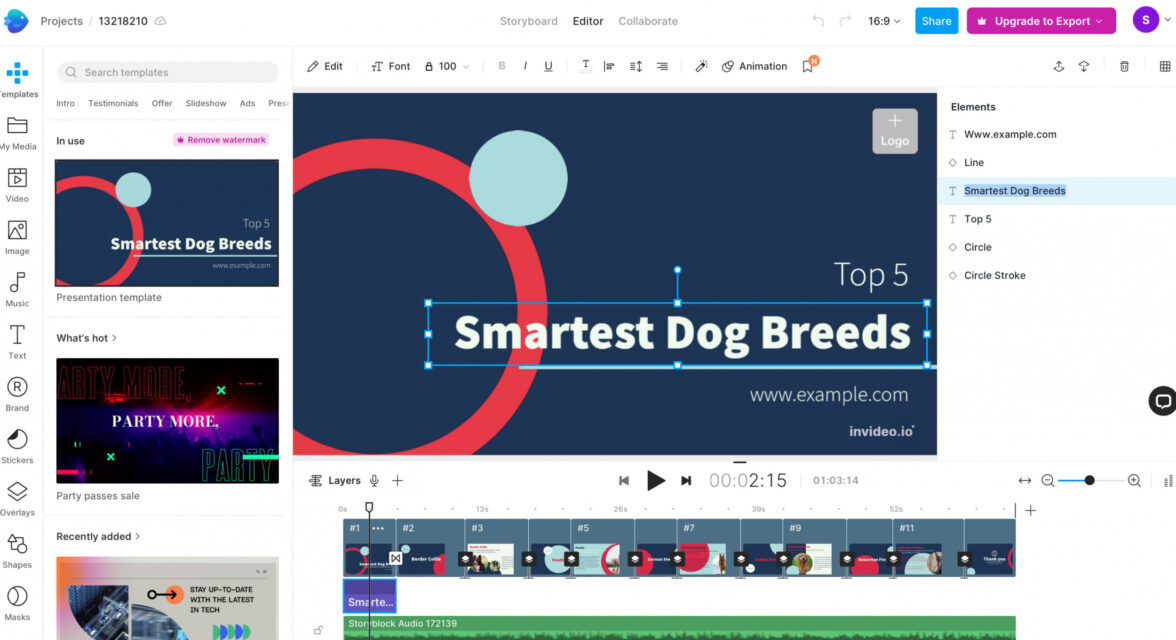This screenshot has width=1176, height=640.
Task: Delete the selected element with trash icon
Action: pyautogui.click(x=1124, y=66)
